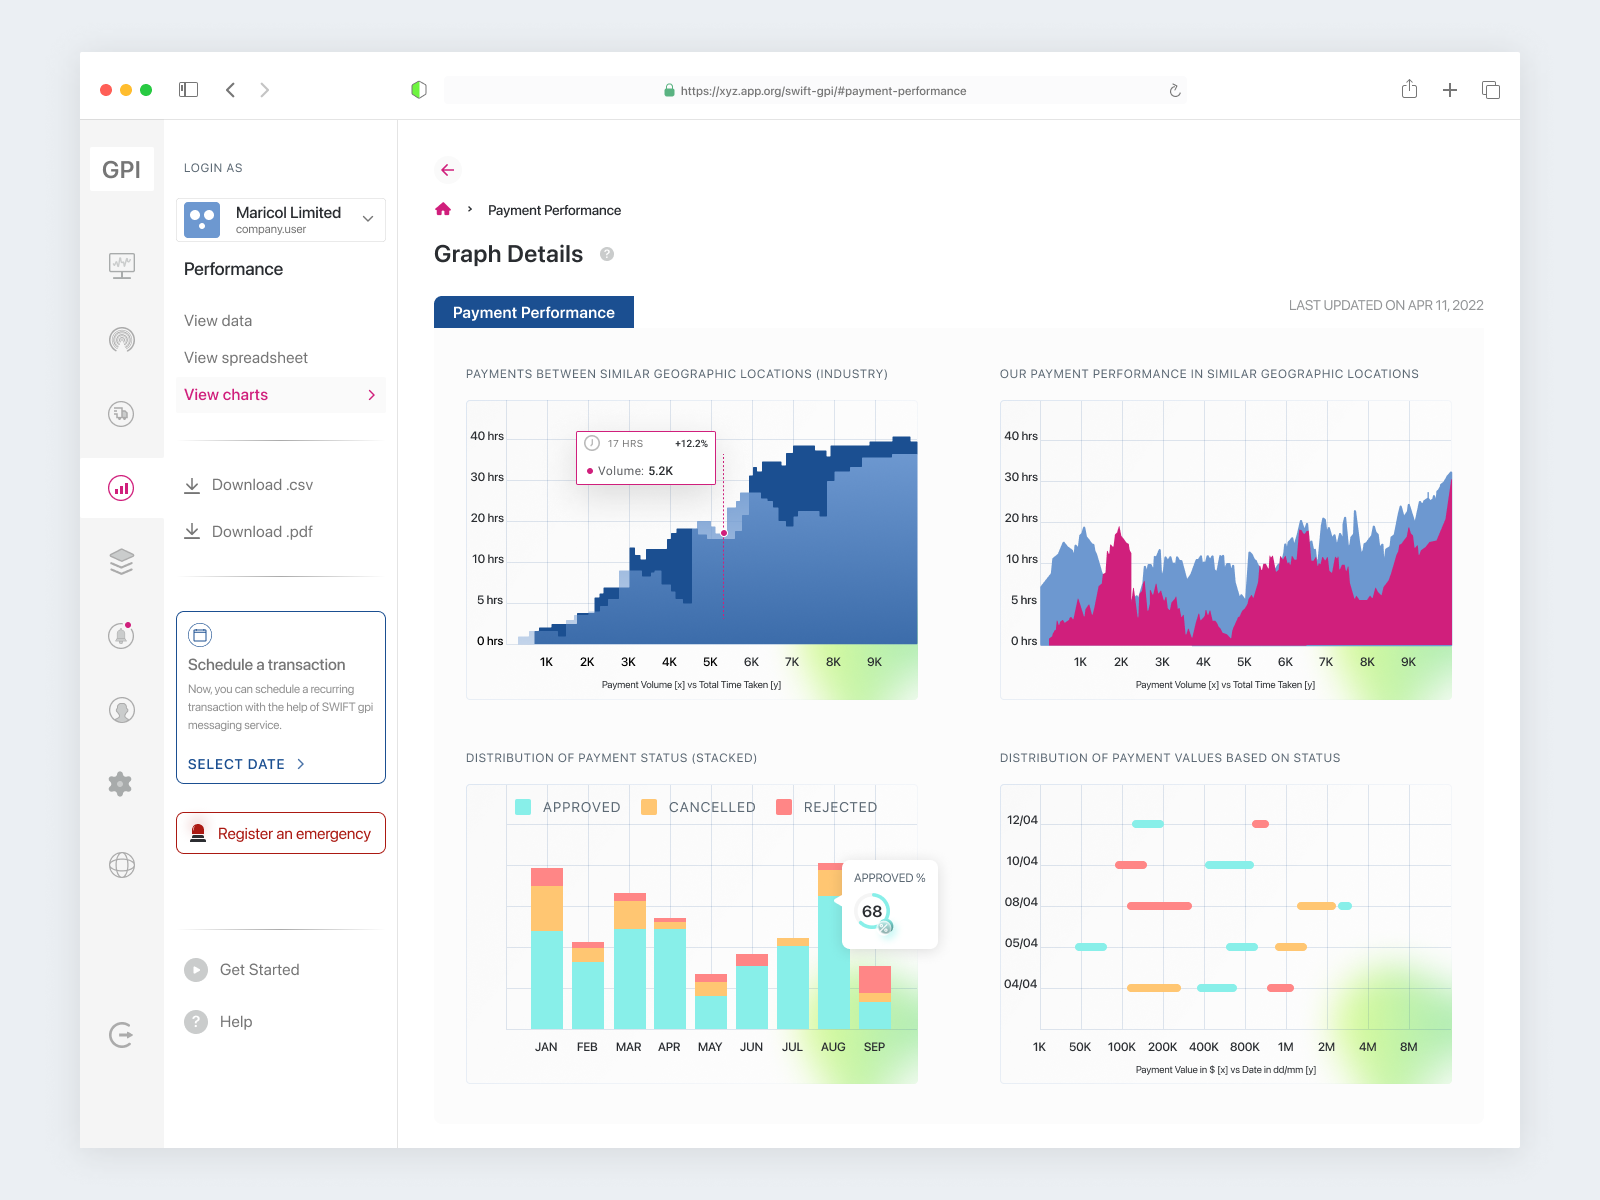Viewport: 1600px width, 1200px height.
Task: Open SELECT DATE in schedule transaction card
Action: pyautogui.click(x=237, y=764)
